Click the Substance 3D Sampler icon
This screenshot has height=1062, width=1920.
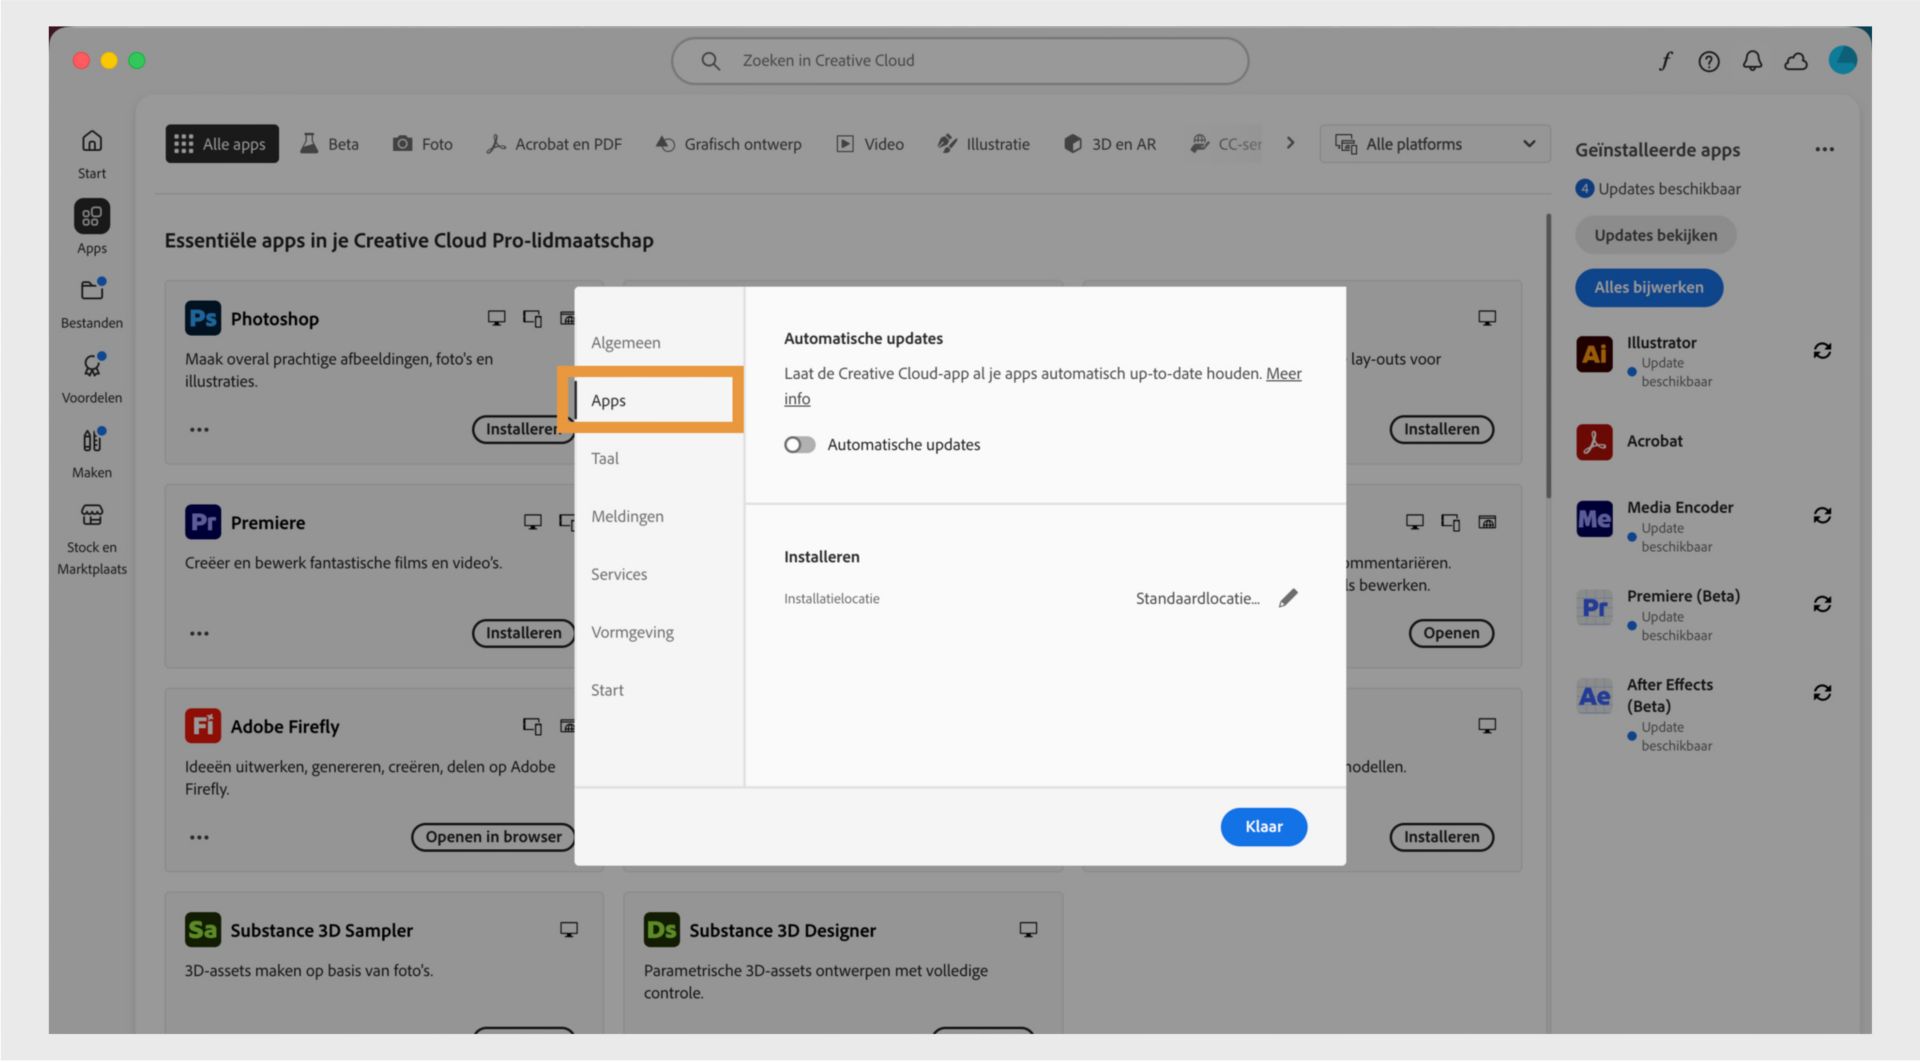(x=203, y=930)
